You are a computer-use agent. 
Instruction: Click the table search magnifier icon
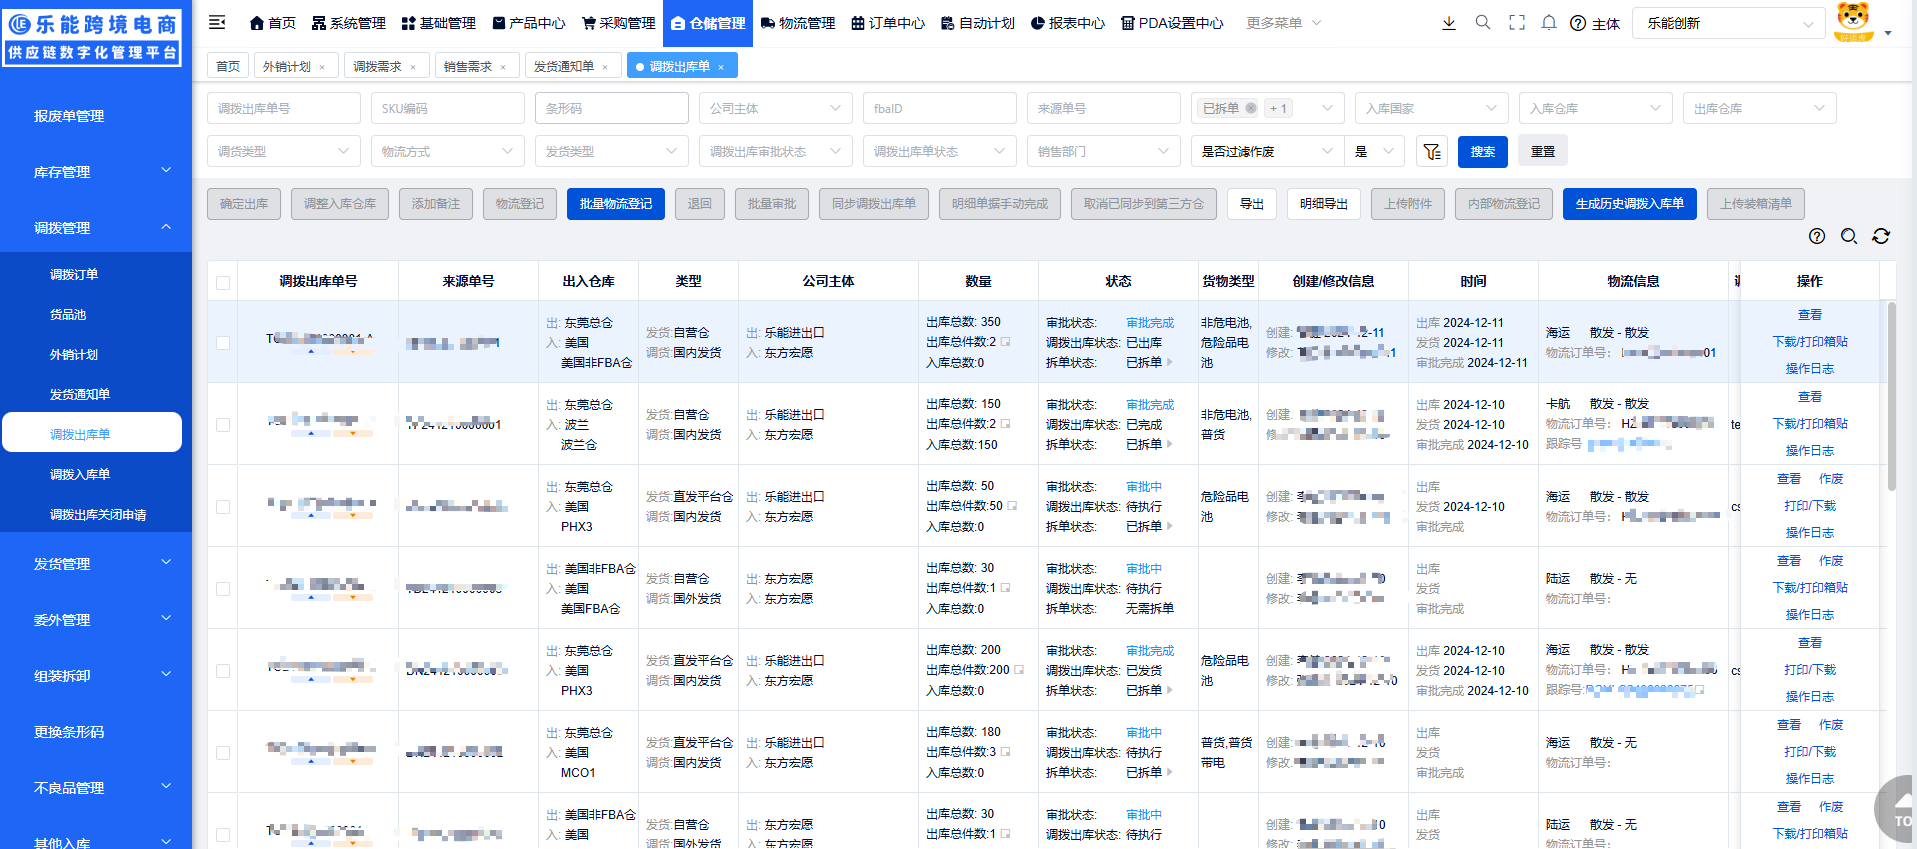(x=1849, y=236)
